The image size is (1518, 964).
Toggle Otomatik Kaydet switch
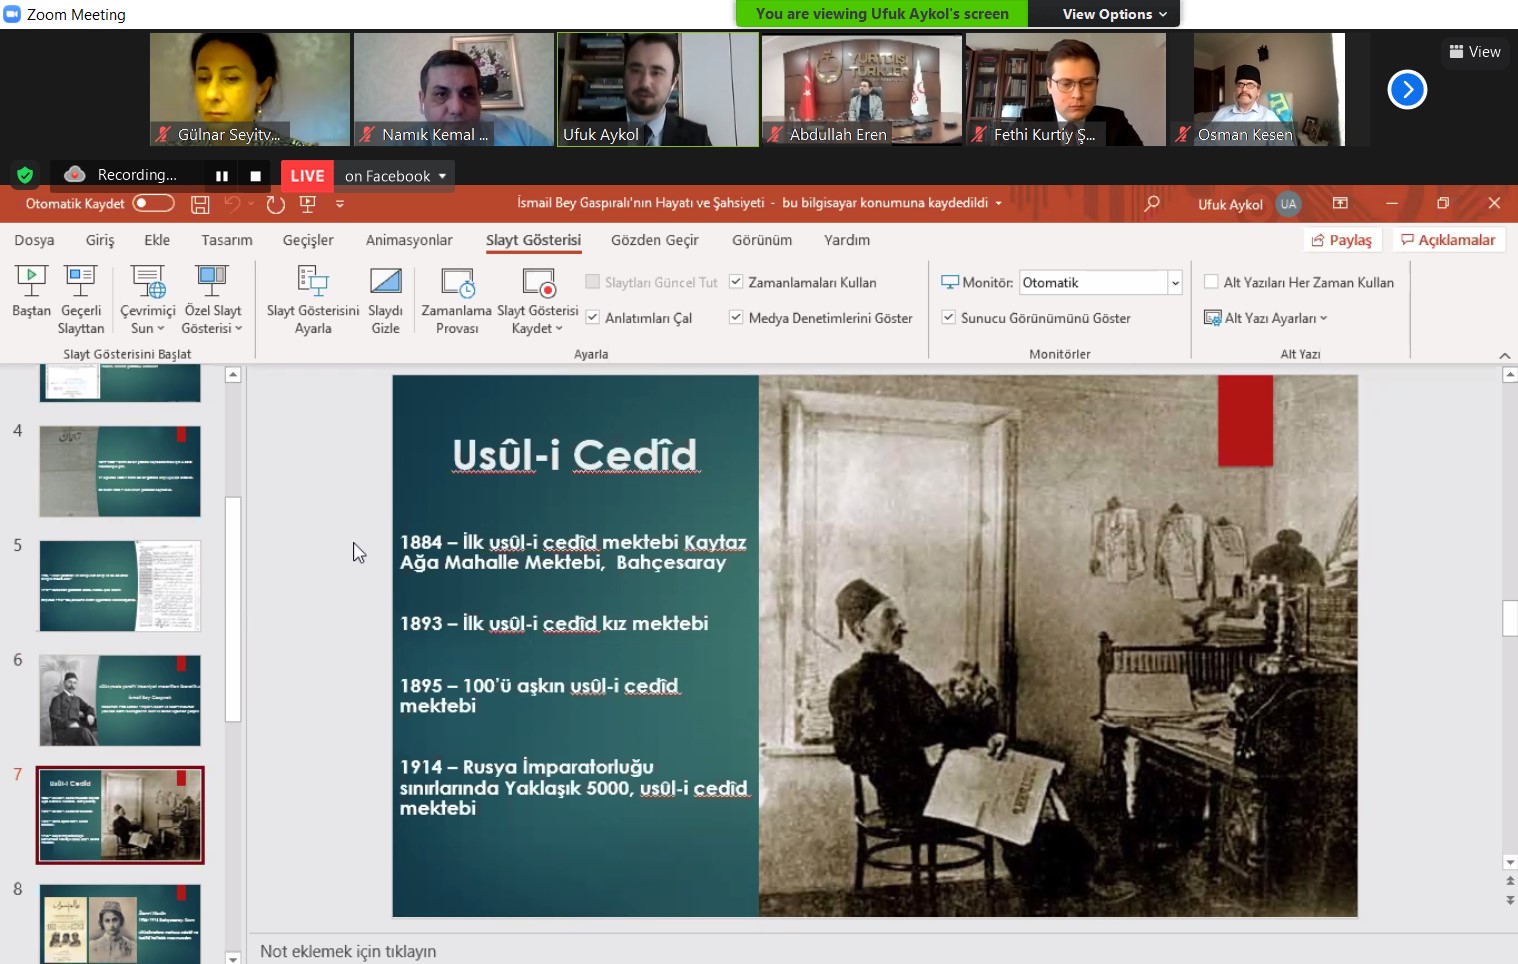153,204
